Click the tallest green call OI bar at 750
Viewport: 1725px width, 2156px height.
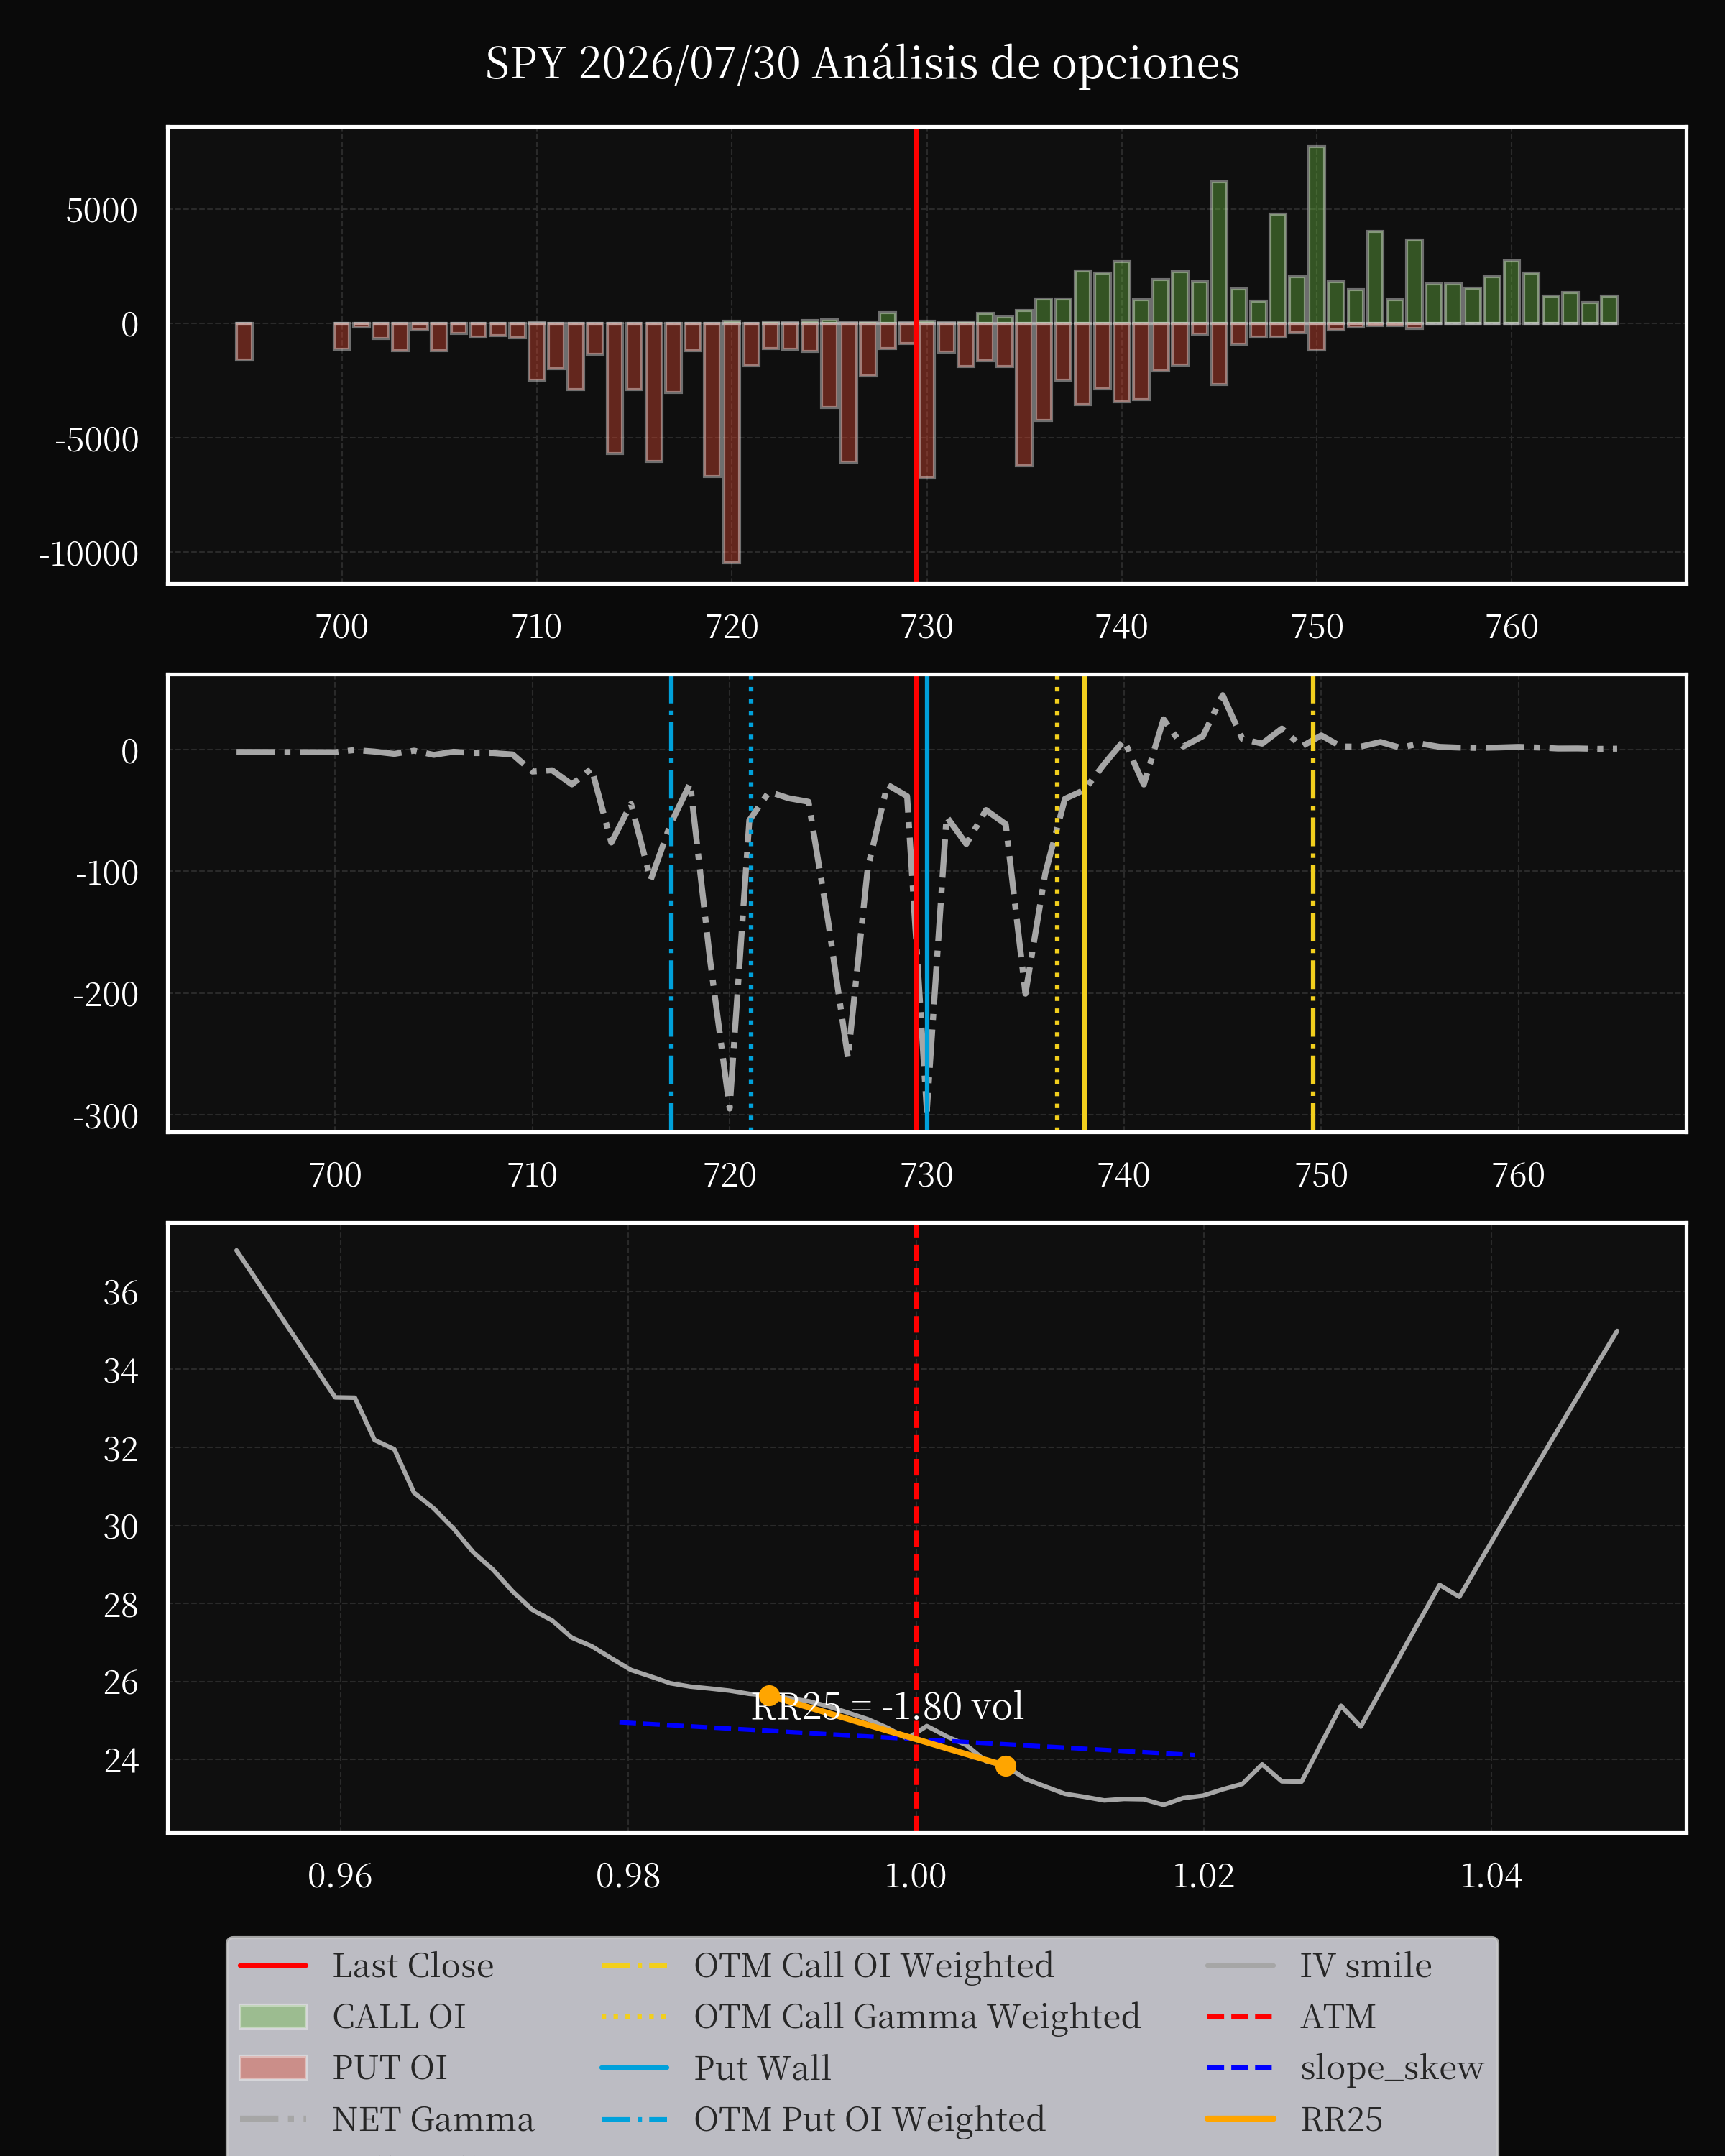tap(1317, 235)
